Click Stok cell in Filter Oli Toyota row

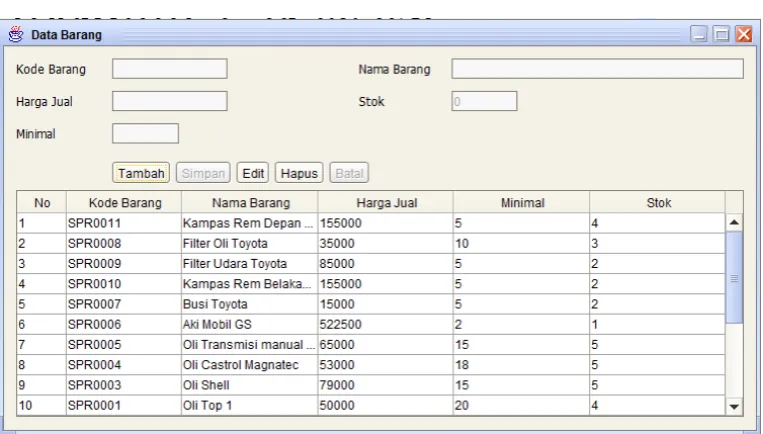[658, 243]
